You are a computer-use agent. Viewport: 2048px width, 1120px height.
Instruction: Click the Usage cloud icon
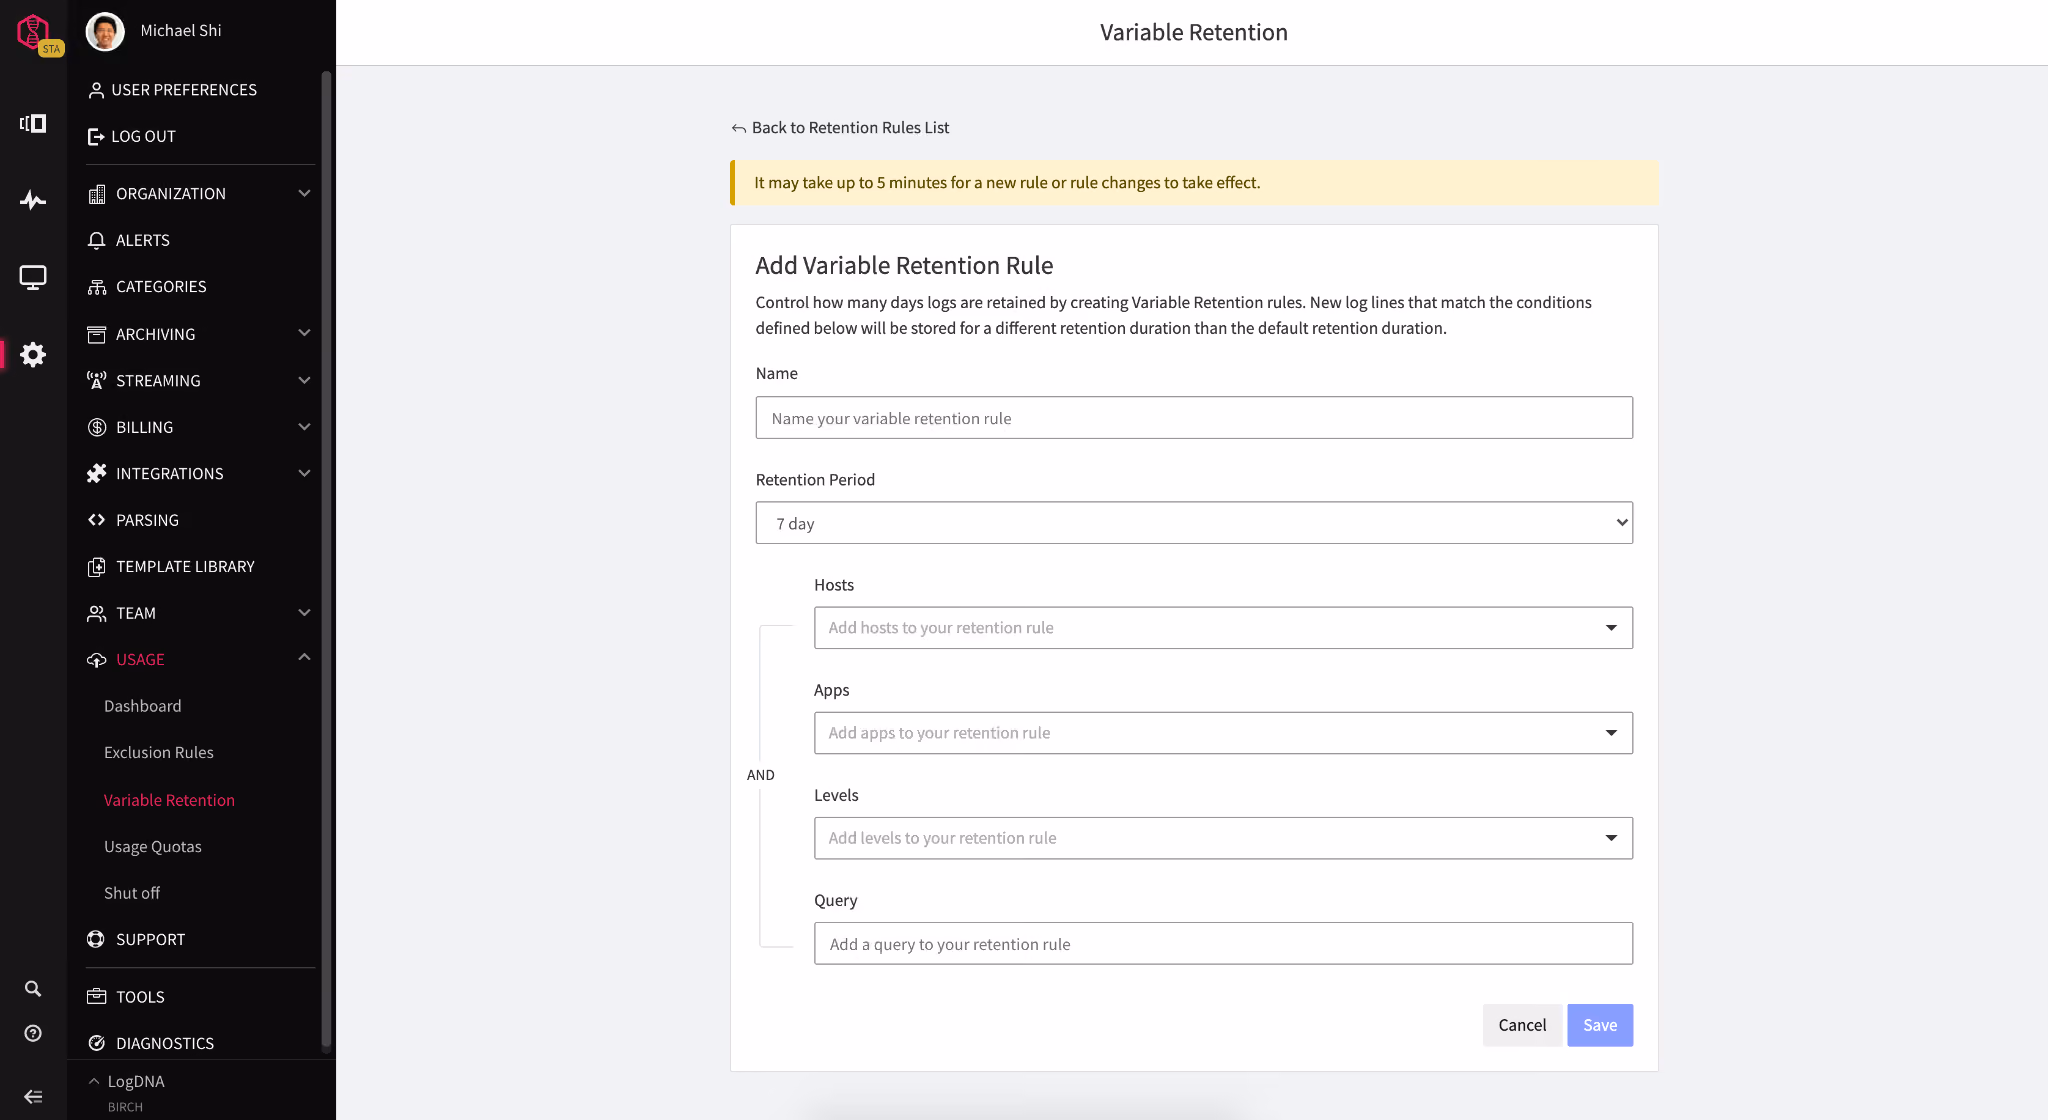[x=96, y=660]
